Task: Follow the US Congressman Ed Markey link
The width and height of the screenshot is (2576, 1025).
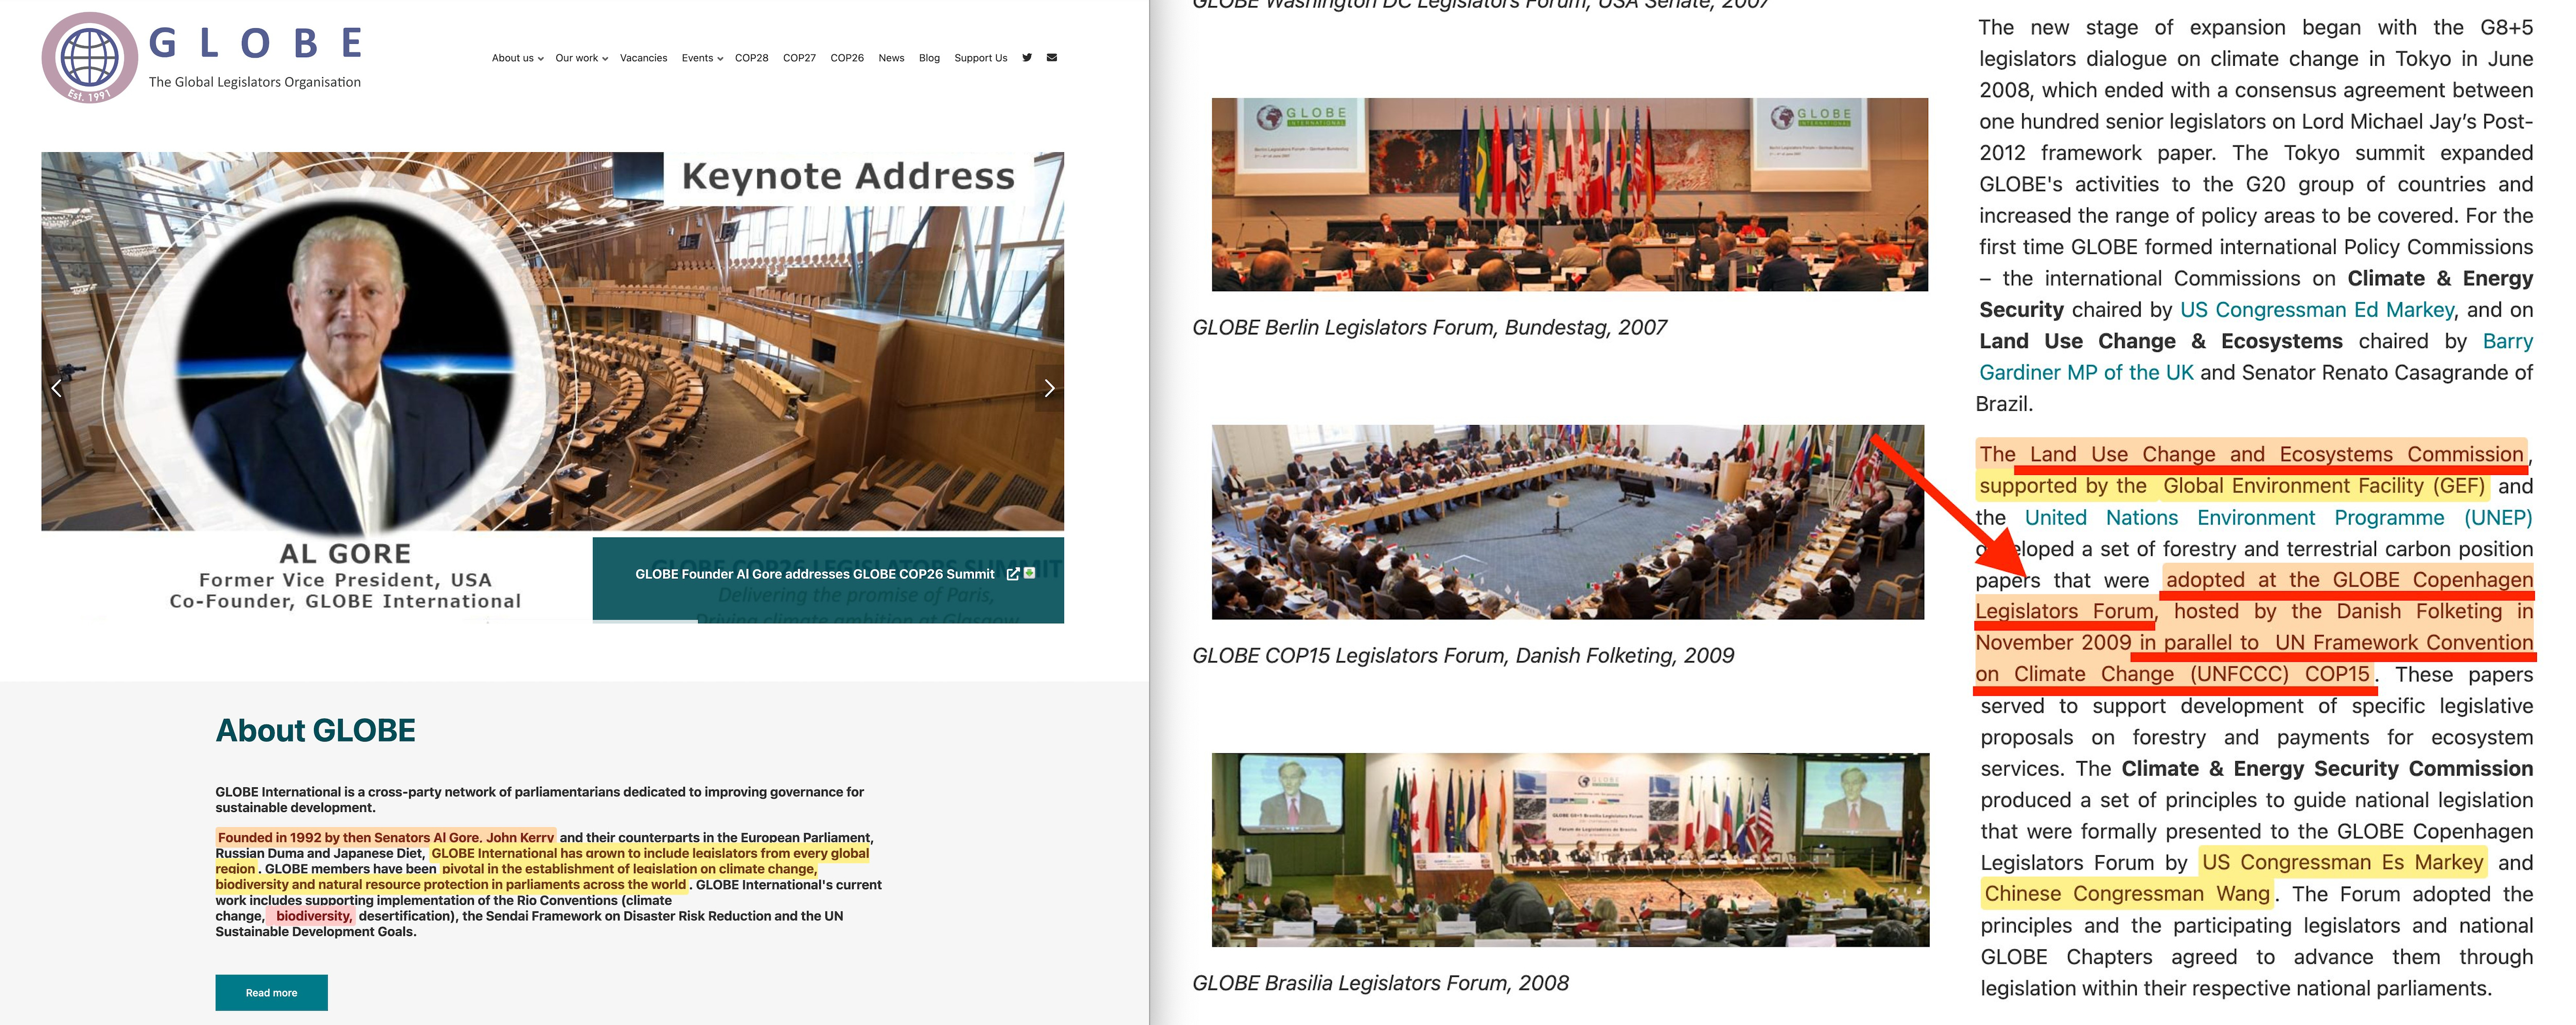Action: pos(2316,310)
